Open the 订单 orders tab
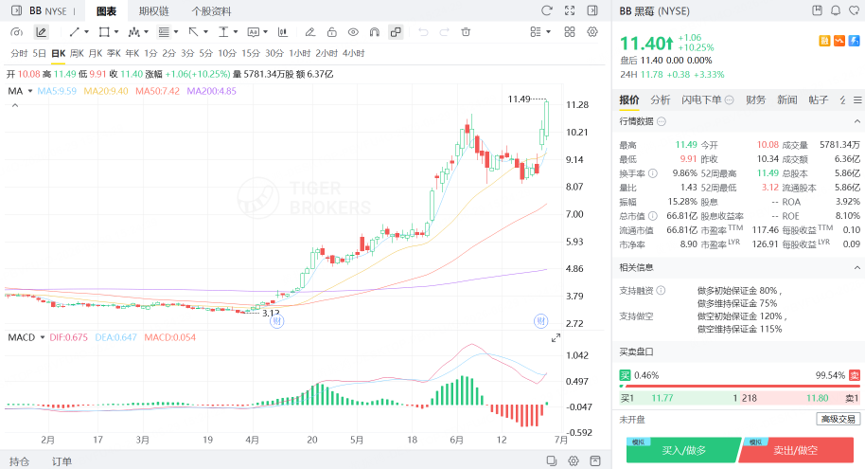 62,461
